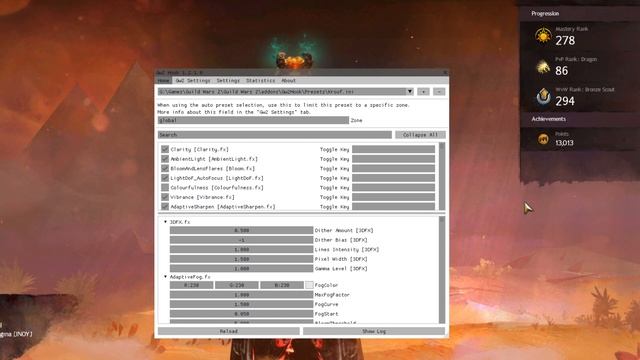Open the preset path dropdown
Image resolution: width=640 pixels, height=360 pixels.
pyautogui.click(x=410, y=91)
